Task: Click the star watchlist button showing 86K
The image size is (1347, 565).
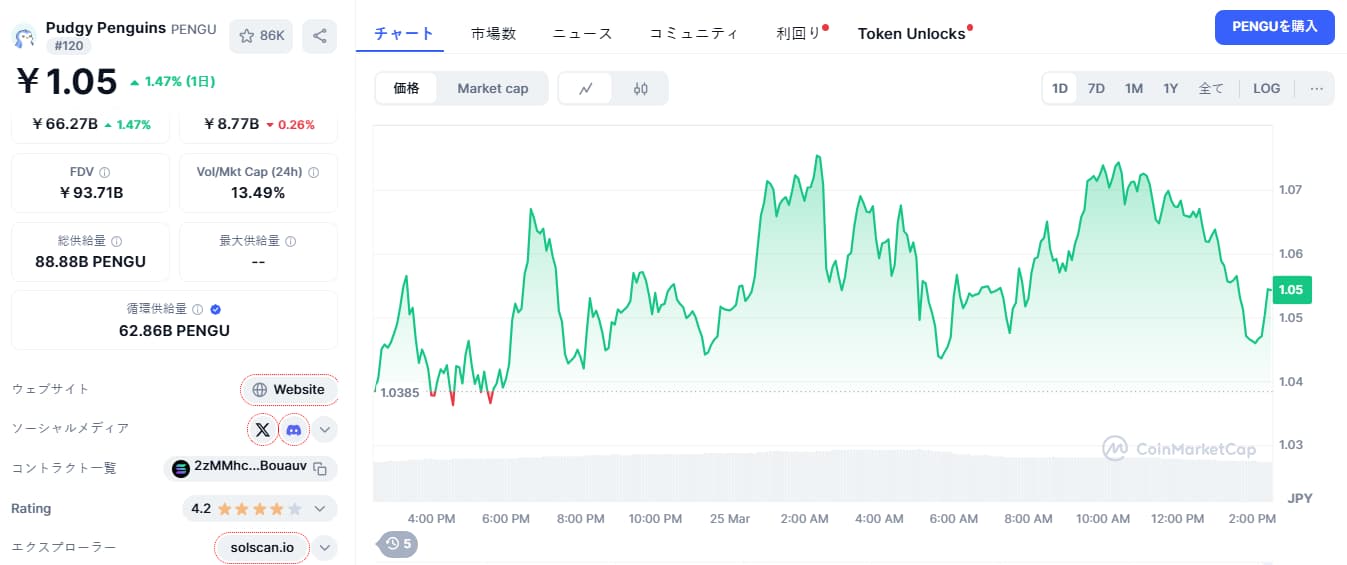Action: click(x=261, y=36)
